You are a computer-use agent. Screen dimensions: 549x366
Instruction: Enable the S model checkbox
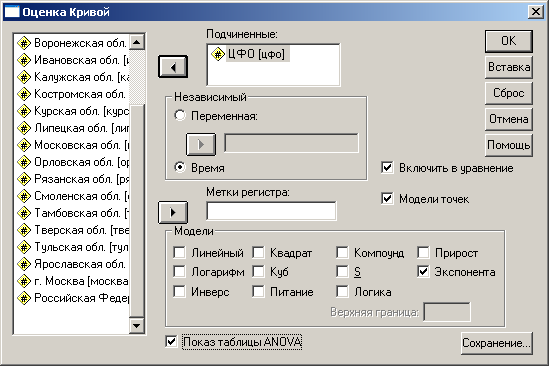point(342,271)
